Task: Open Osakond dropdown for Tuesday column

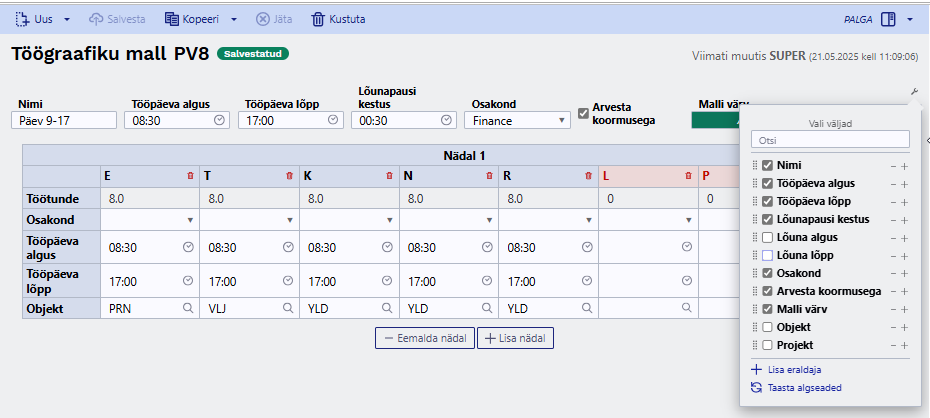Action: click(250, 219)
